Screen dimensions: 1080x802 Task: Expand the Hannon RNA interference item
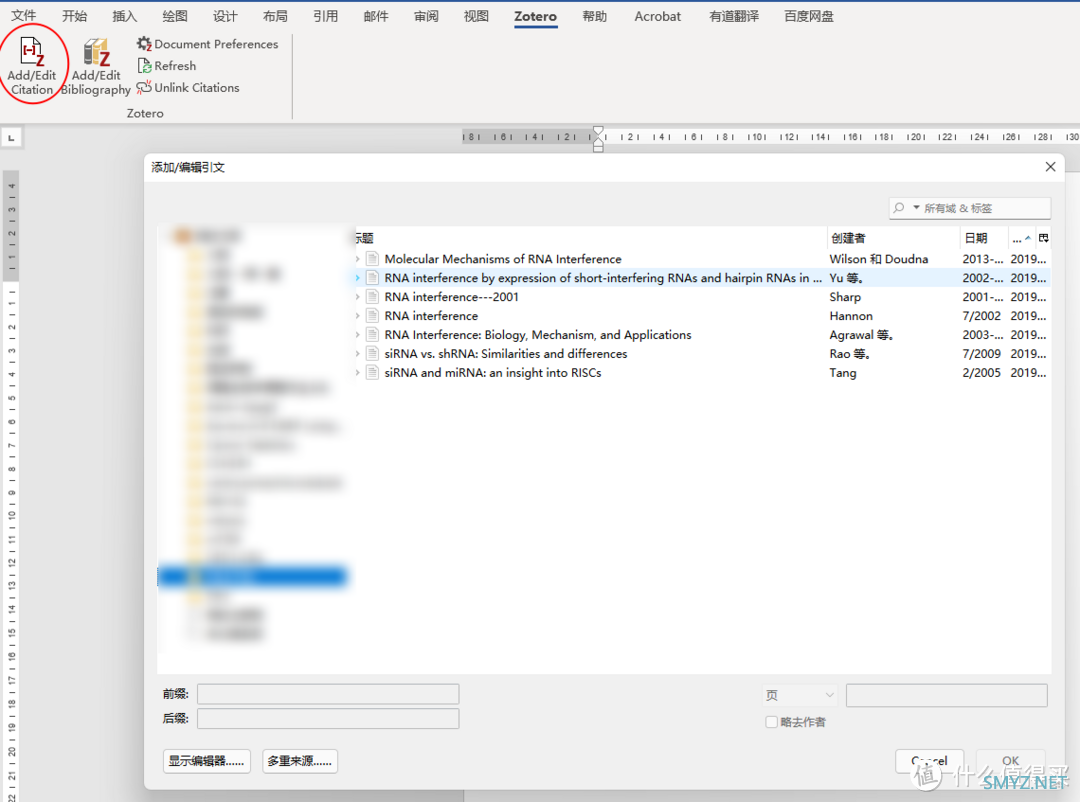point(357,316)
